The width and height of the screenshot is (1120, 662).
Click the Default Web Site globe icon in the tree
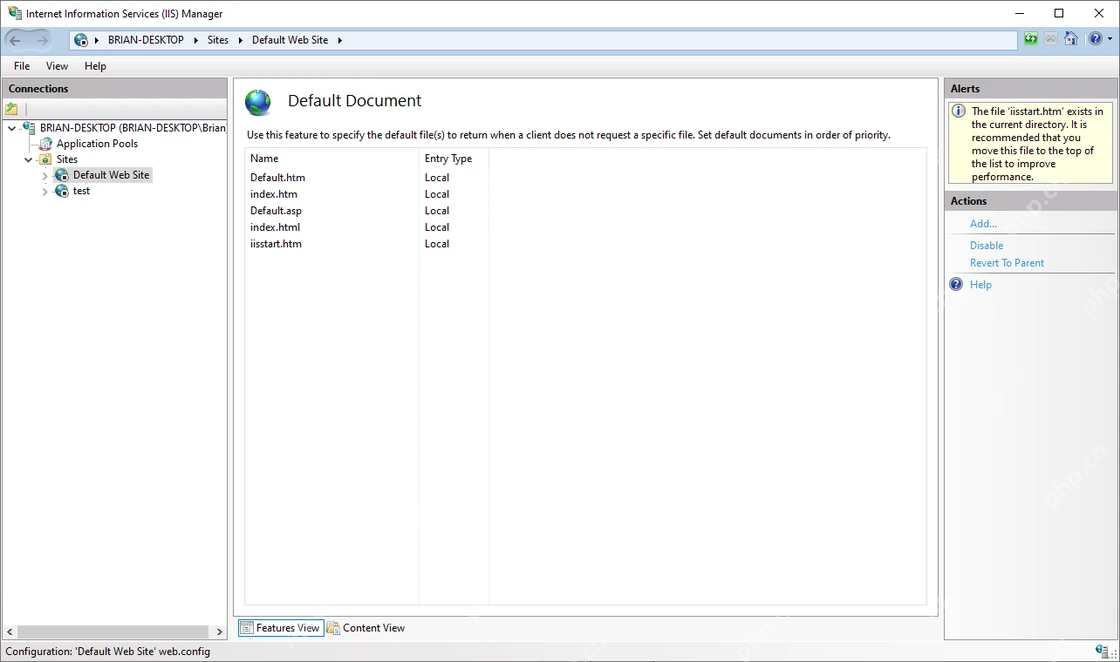point(62,175)
